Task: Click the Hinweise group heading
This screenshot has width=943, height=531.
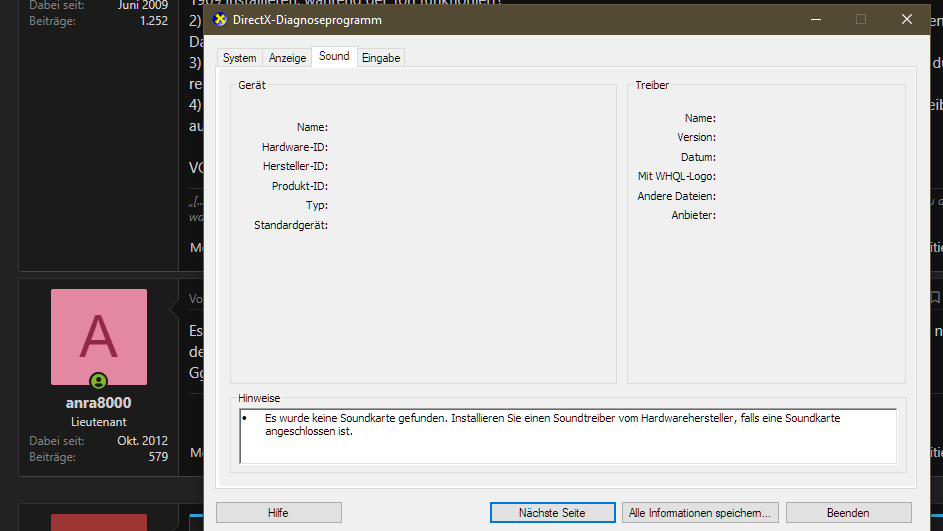Action: pyautogui.click(x=259, y=398)
